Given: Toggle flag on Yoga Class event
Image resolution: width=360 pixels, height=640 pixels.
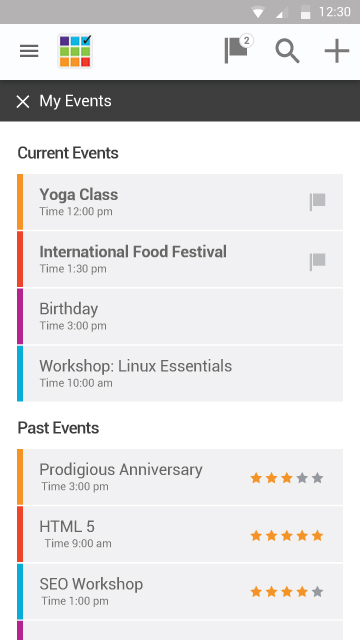Looking at the screenshot, I should point(317,202).
